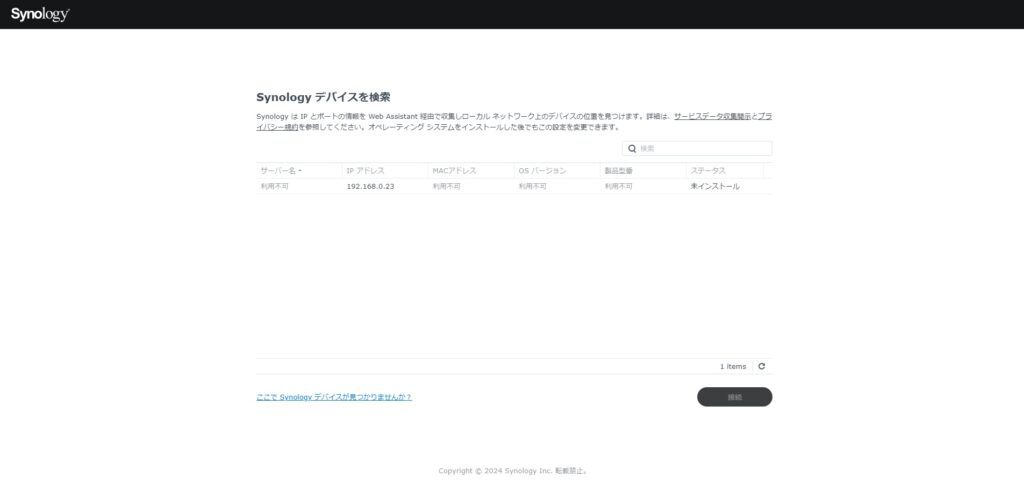Click 利用不可 under OS バージョン column
The image size is (1024, 484).
(532, 186)
